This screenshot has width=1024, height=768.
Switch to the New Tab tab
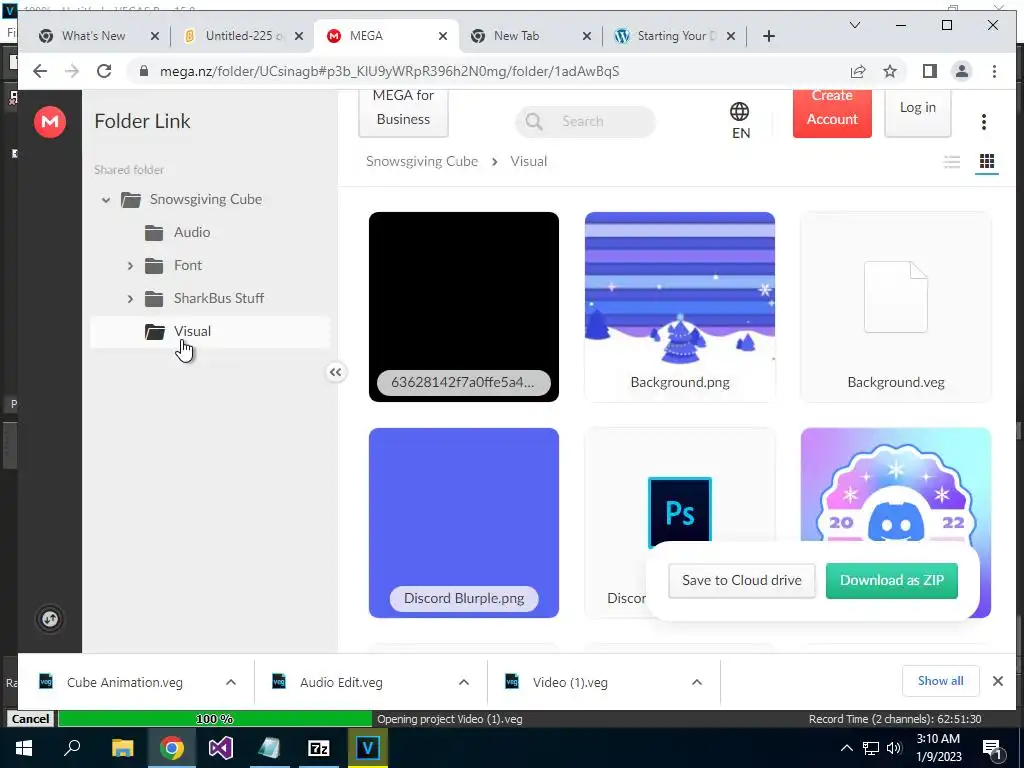tap(516, 36)
